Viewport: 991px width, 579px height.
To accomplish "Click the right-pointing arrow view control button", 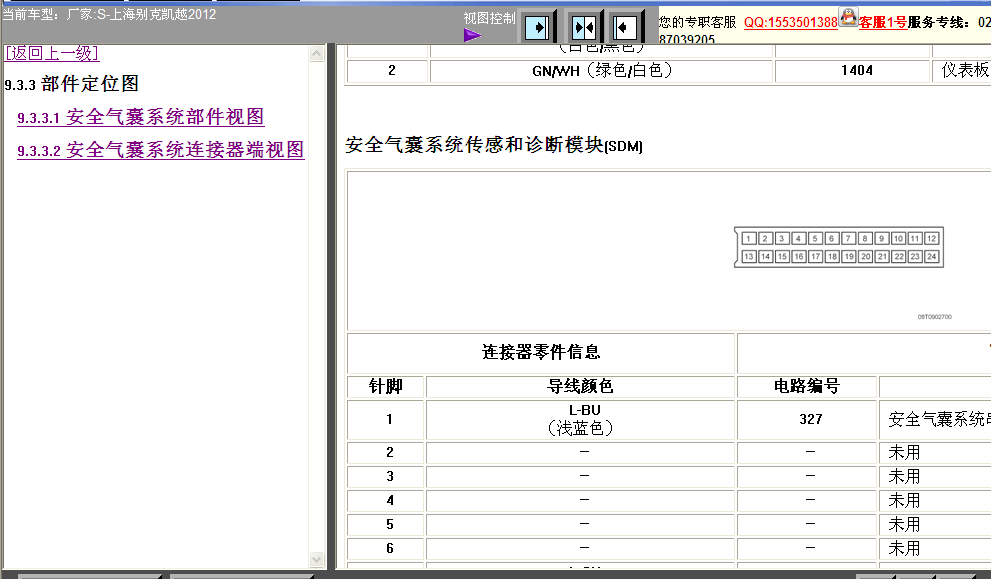I will [x=539, y=26].
